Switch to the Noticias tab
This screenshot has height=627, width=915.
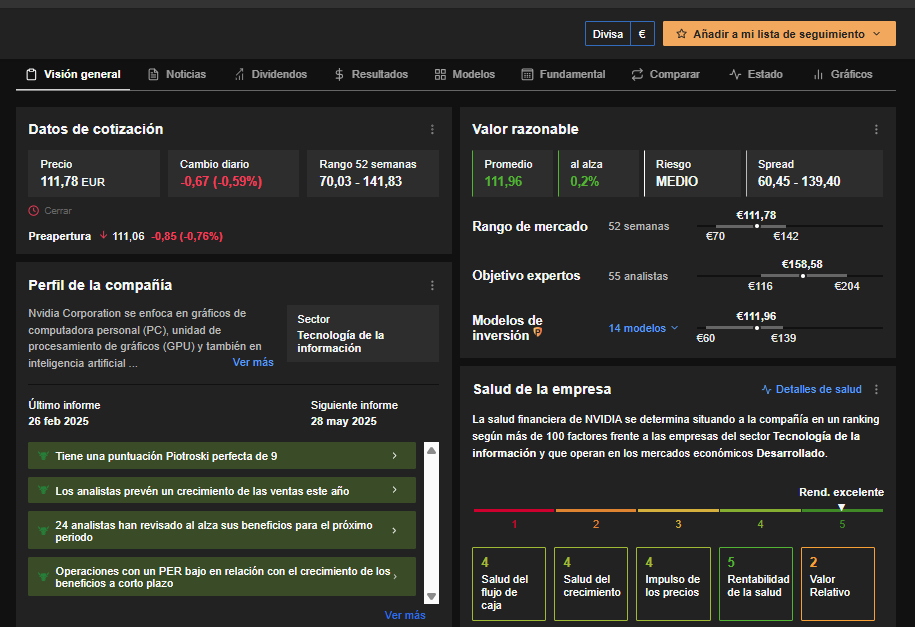[177, 74]
